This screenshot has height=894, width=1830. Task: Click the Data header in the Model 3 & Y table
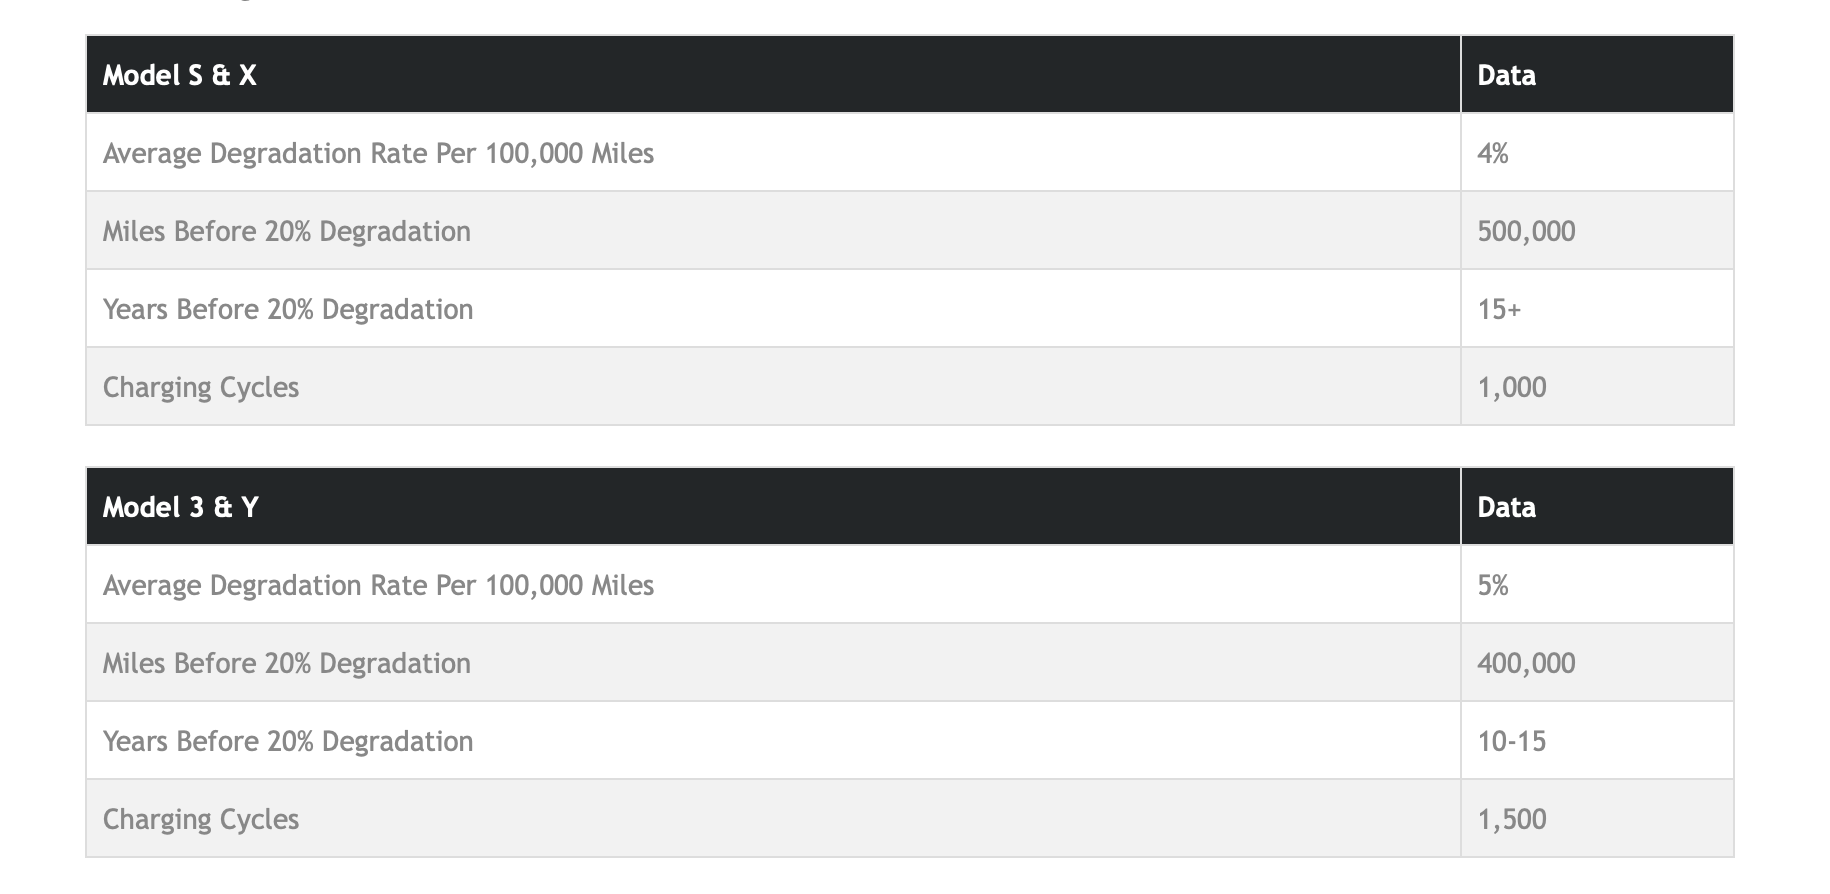coord(1506,508)
